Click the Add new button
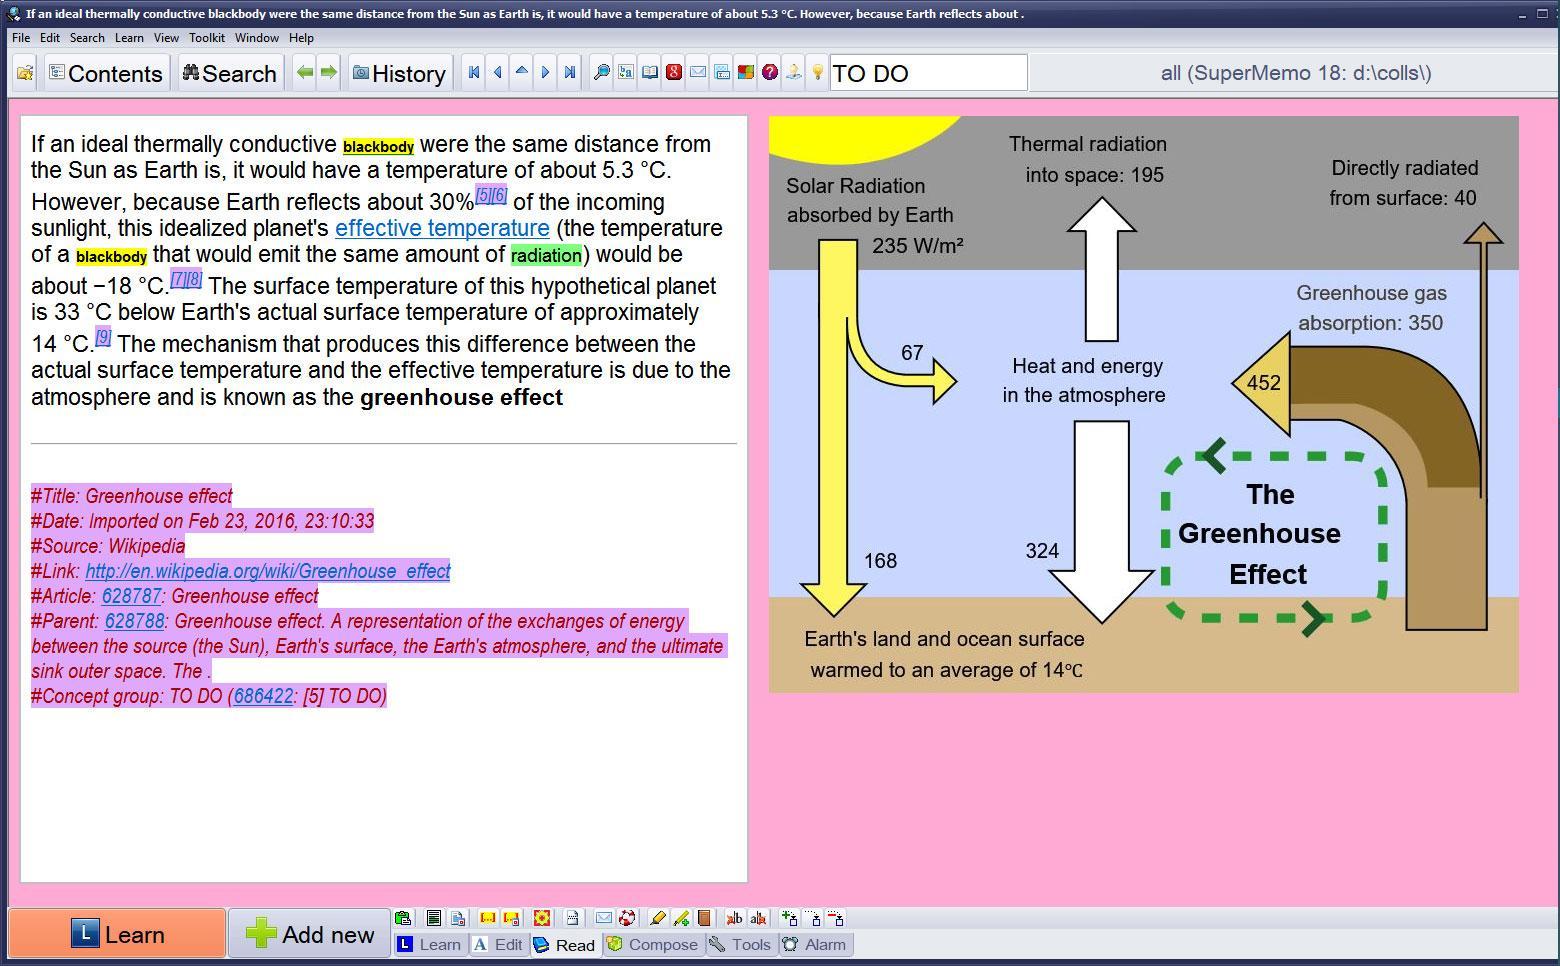1560x966 pixels. pyautogui.click(x=309, y=934)
